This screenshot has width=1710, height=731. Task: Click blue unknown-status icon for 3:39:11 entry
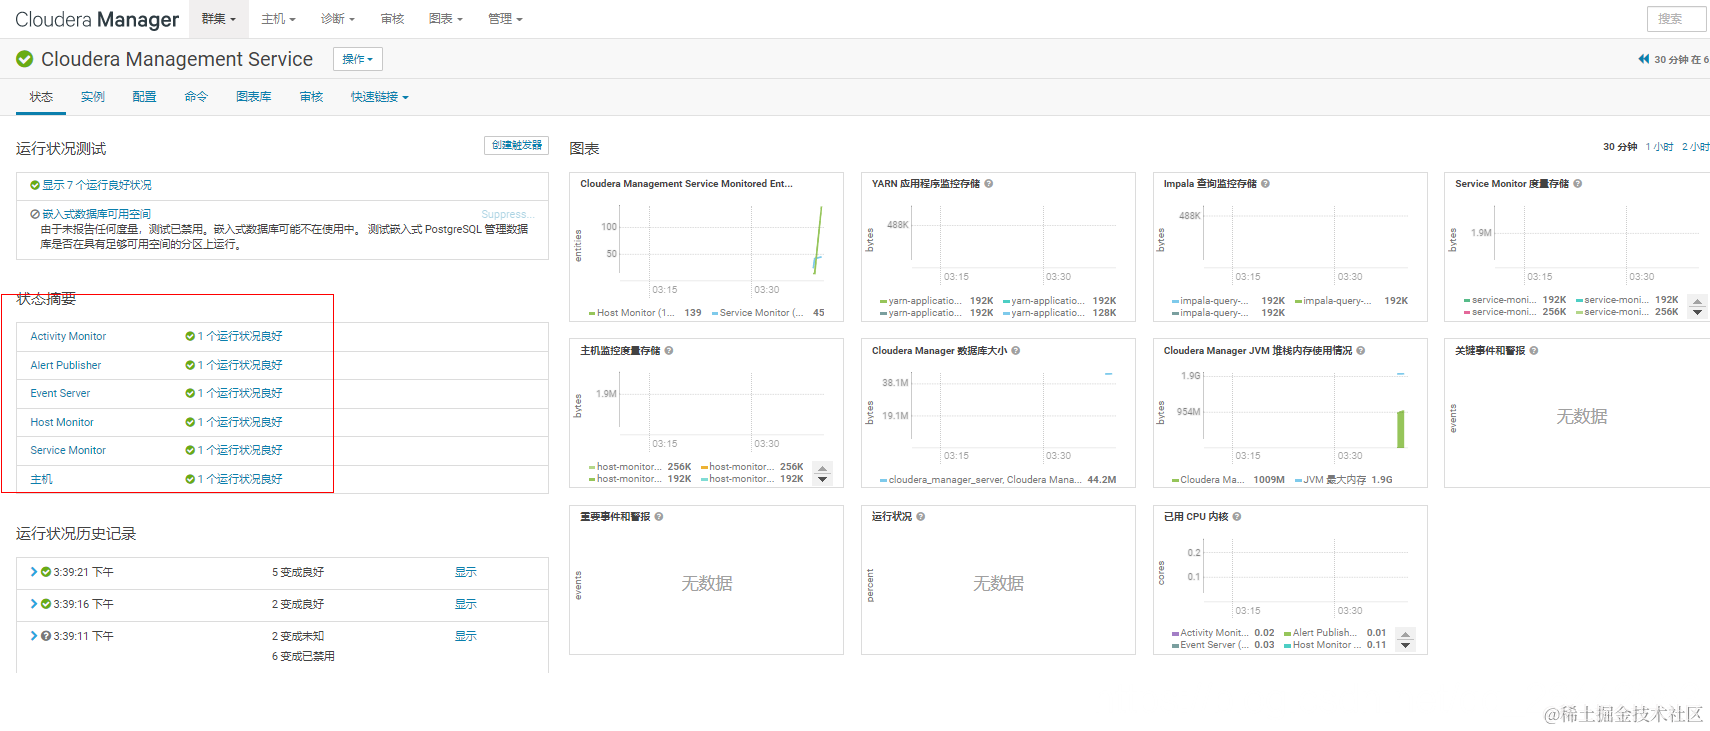point(46,636)
